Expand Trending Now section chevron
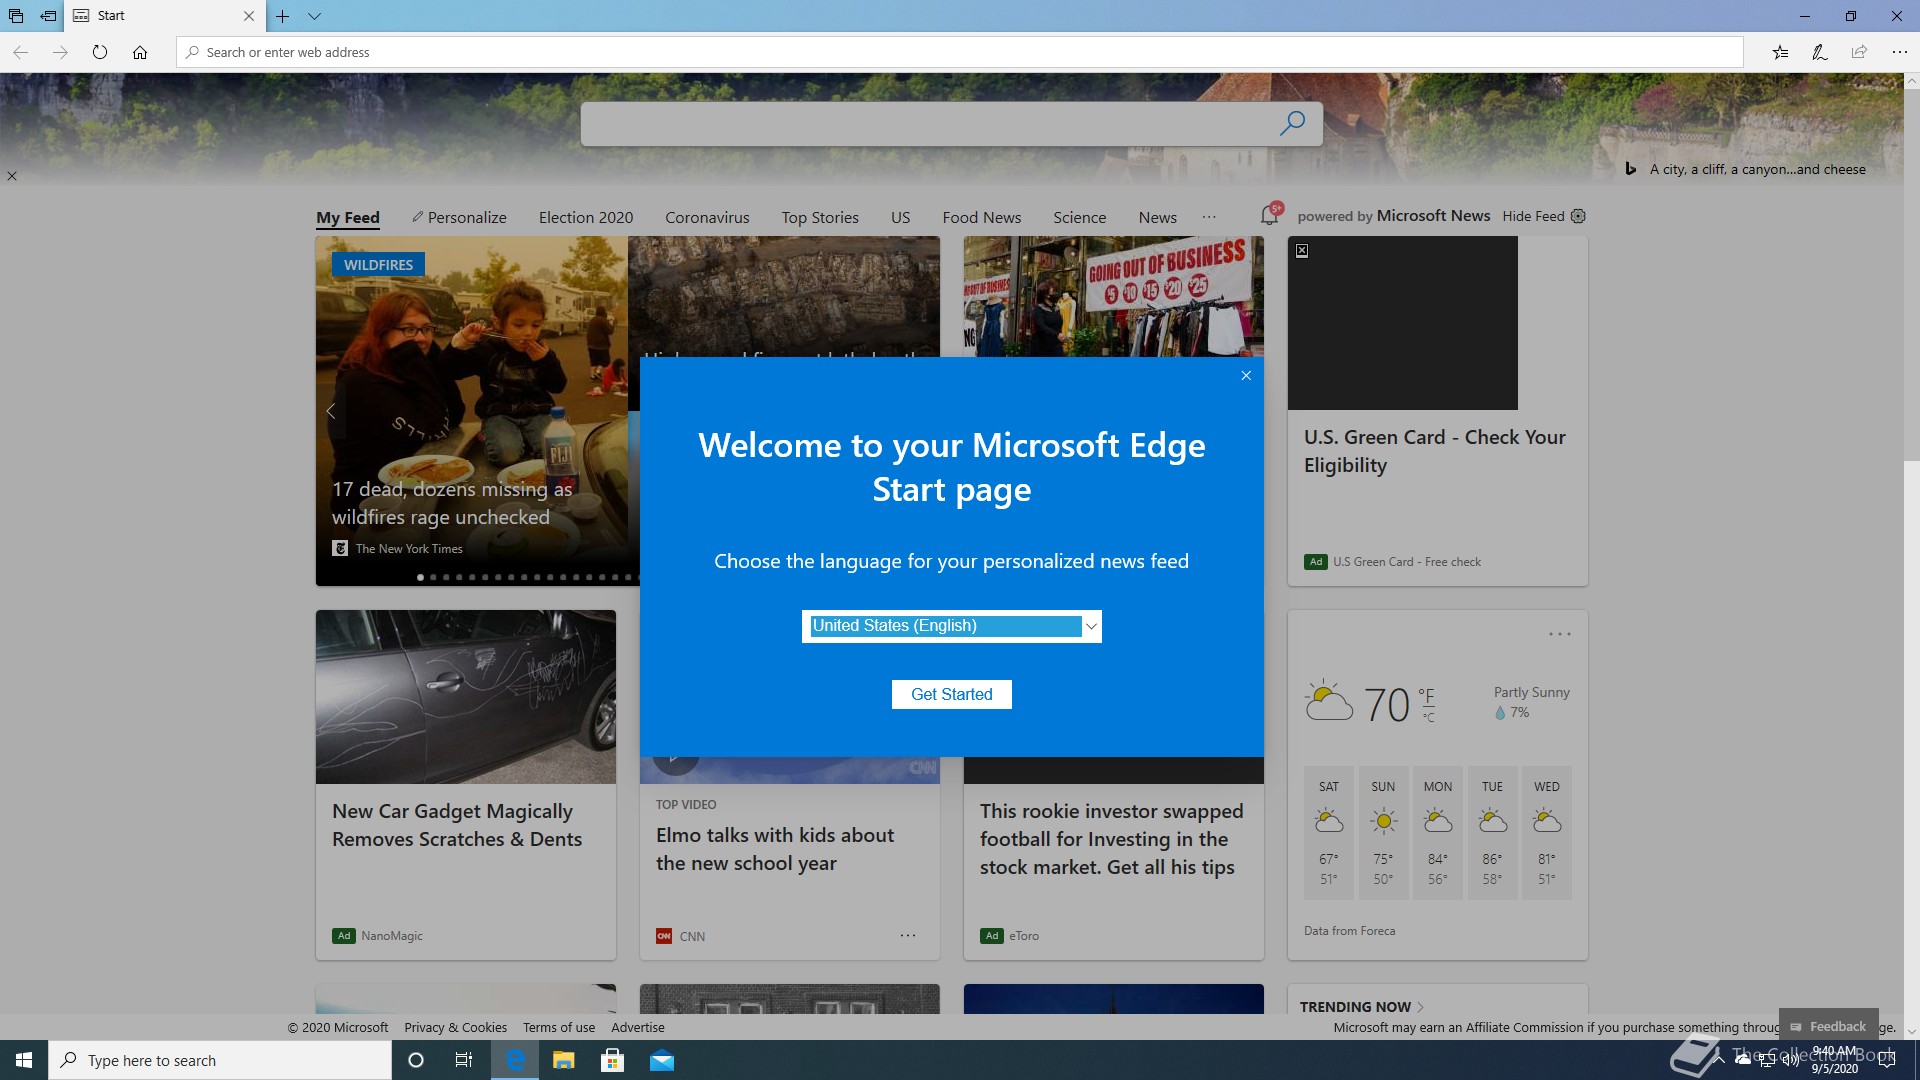 point(1420,1007)
